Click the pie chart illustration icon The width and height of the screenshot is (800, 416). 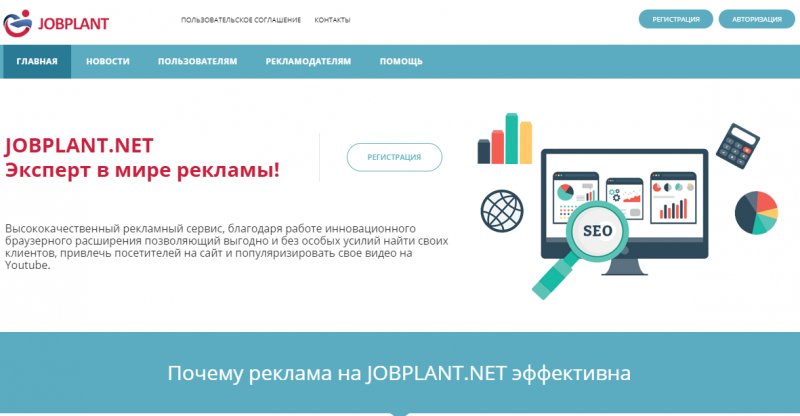[756, 213]
